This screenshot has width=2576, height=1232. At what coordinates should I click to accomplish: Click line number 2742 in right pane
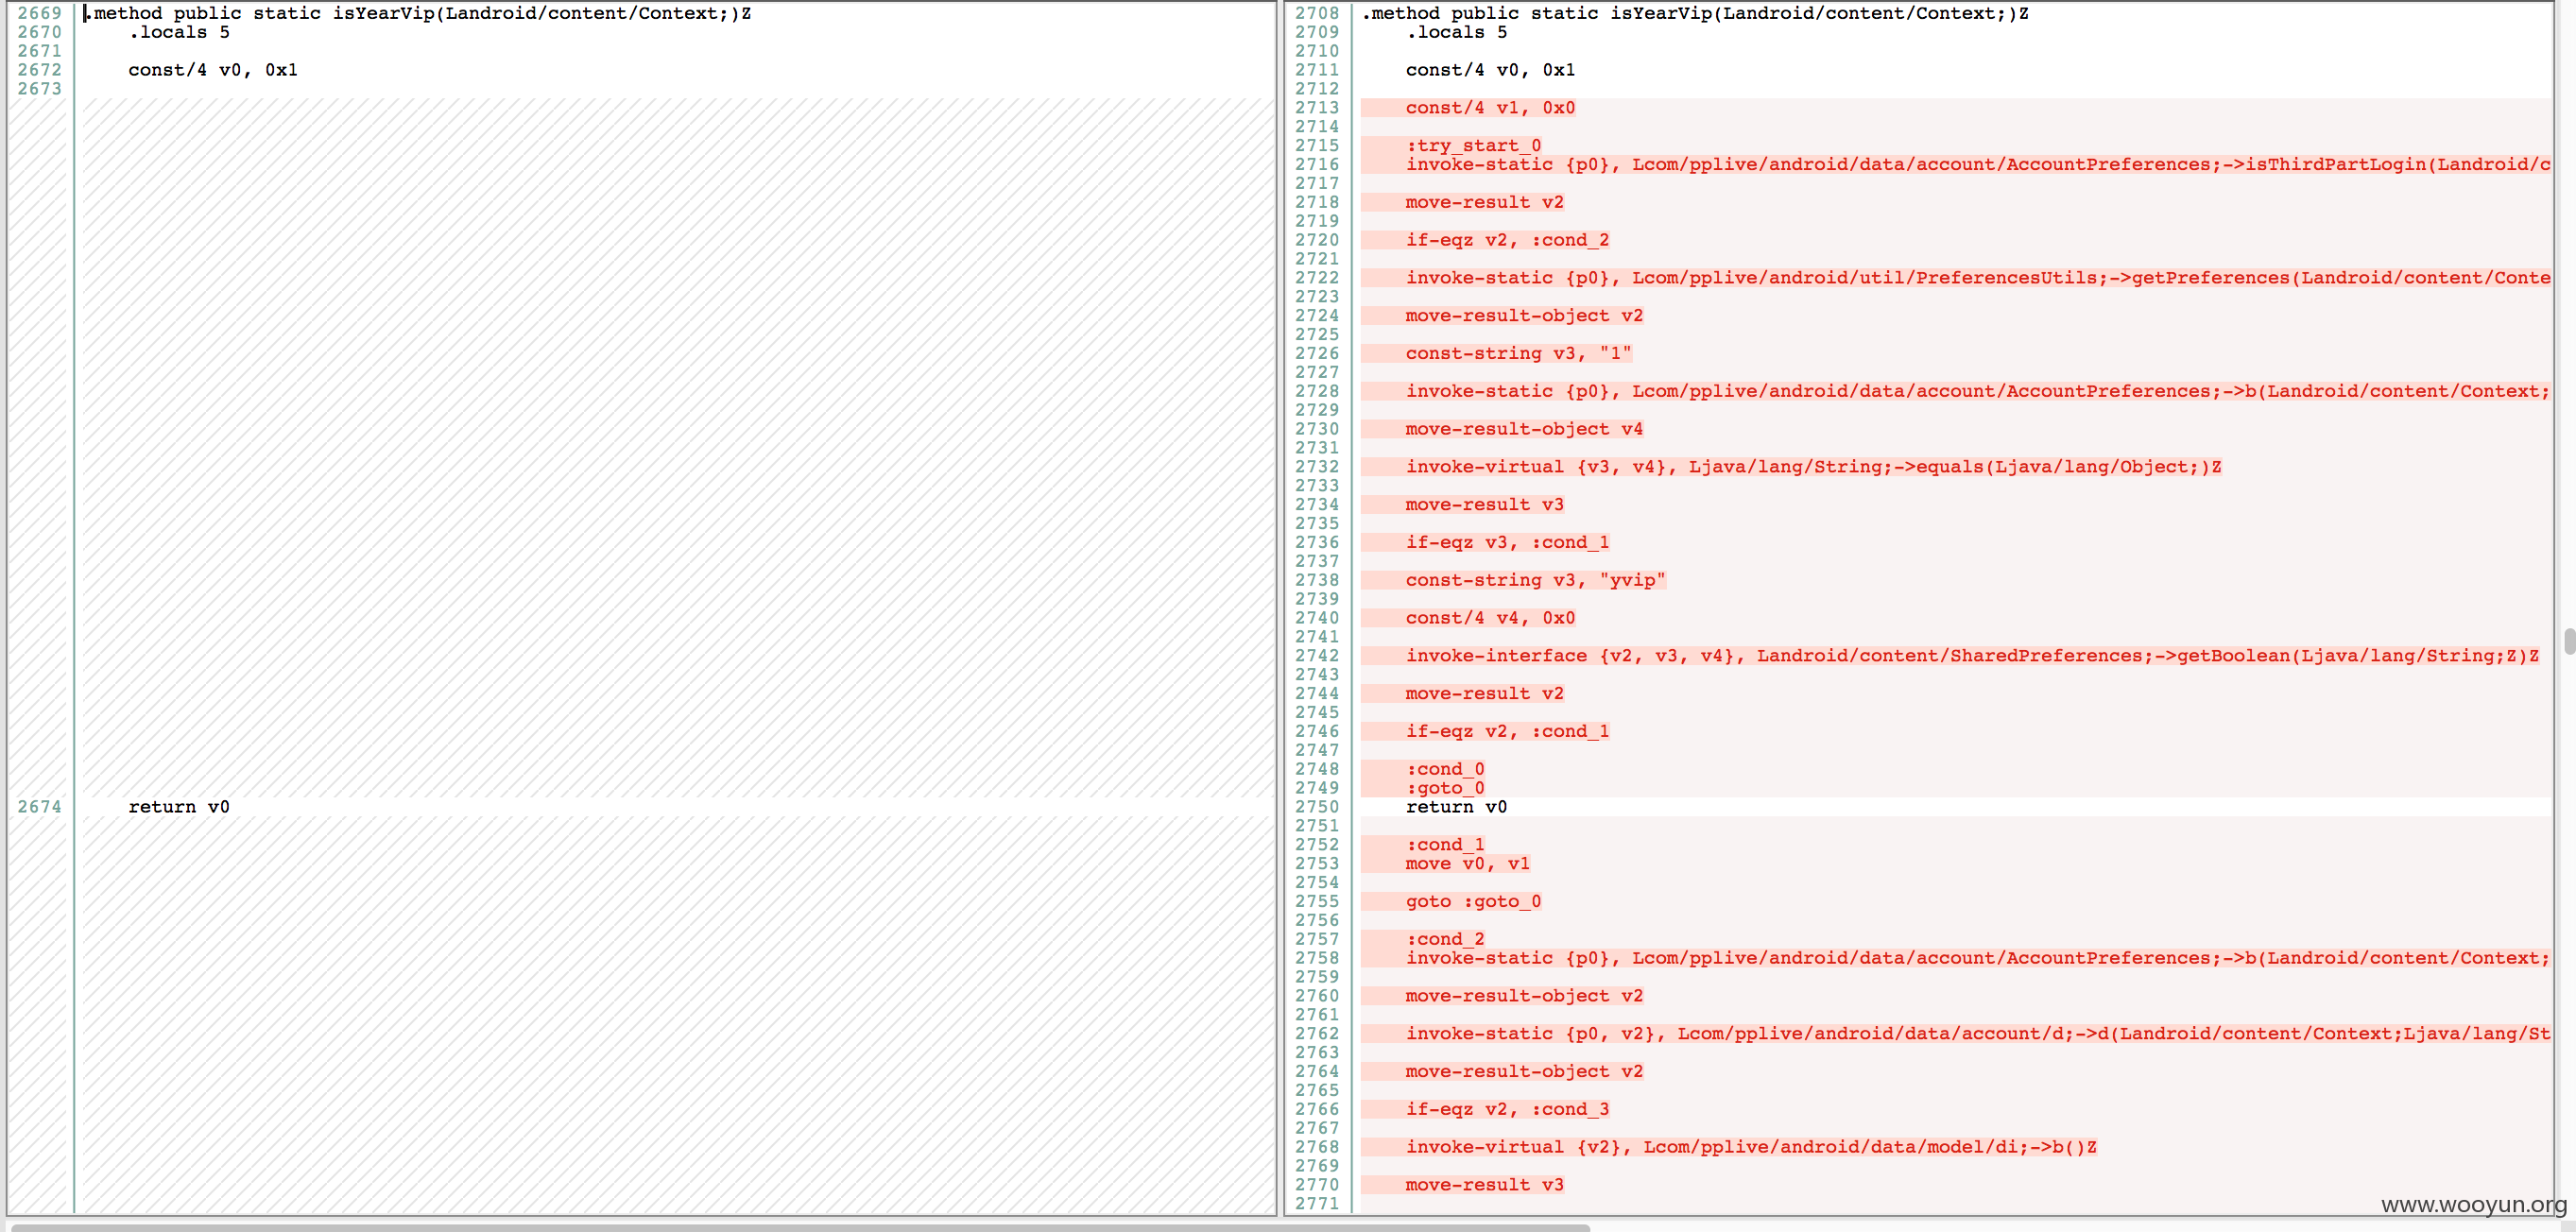click(1316, 657)
